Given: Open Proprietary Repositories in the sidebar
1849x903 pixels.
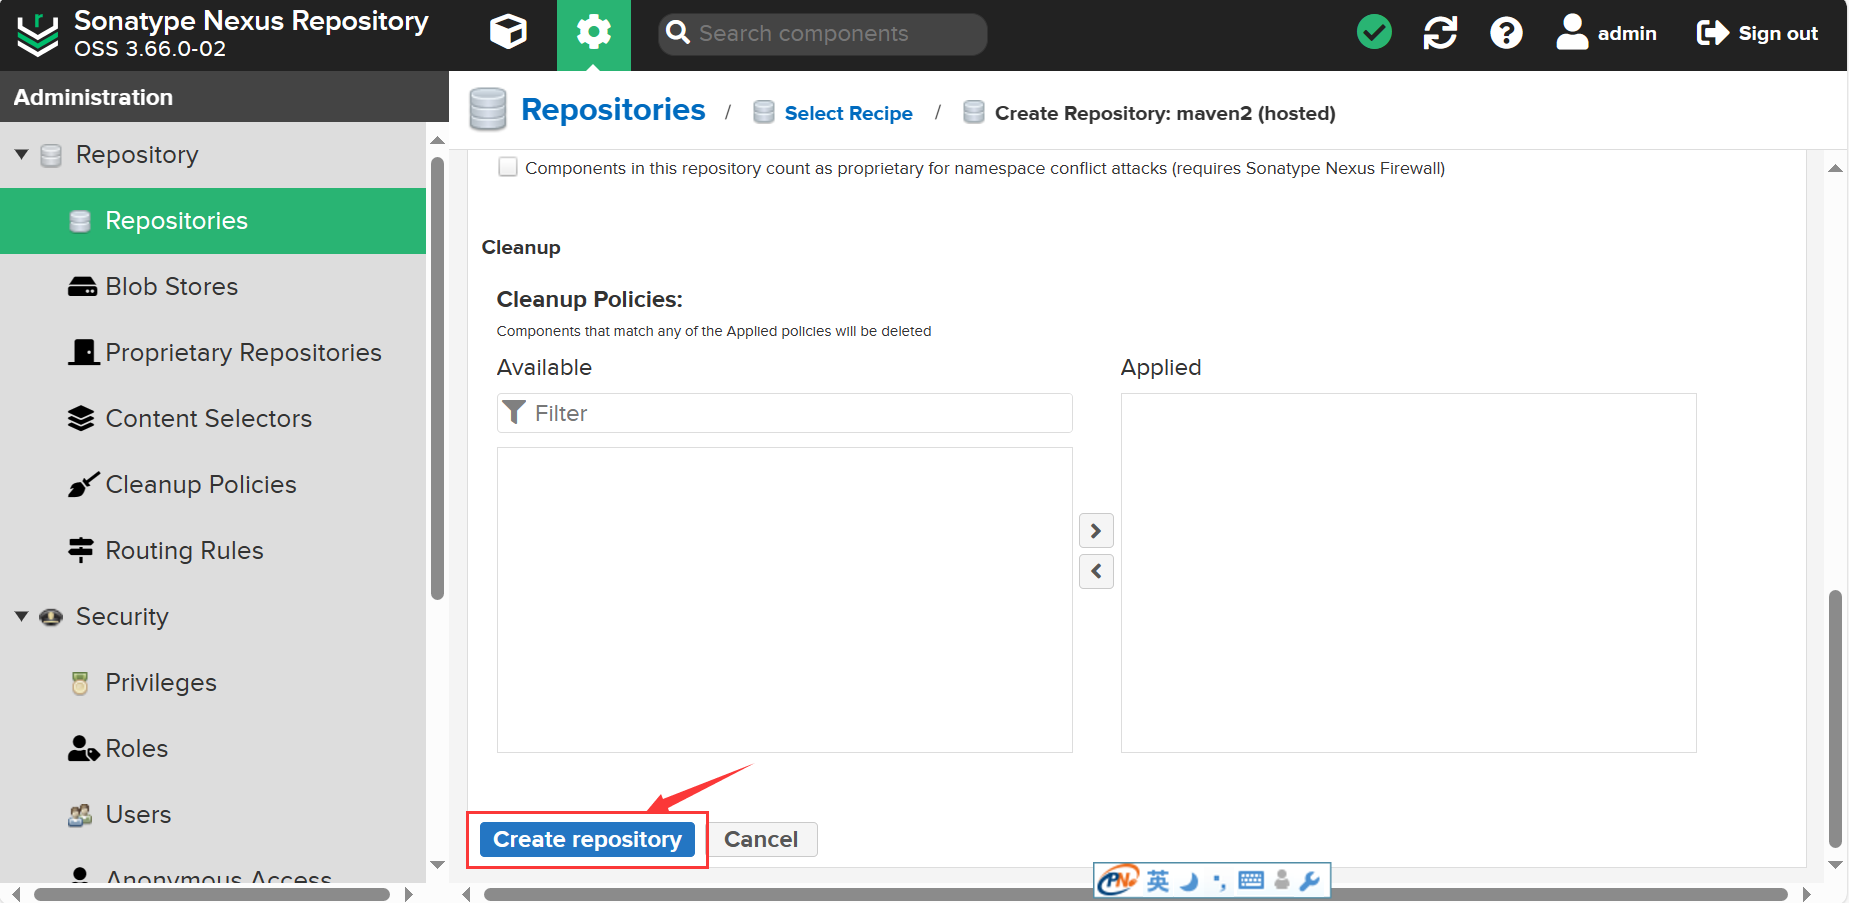Looking at the screenshot, I should pos(213,353).
